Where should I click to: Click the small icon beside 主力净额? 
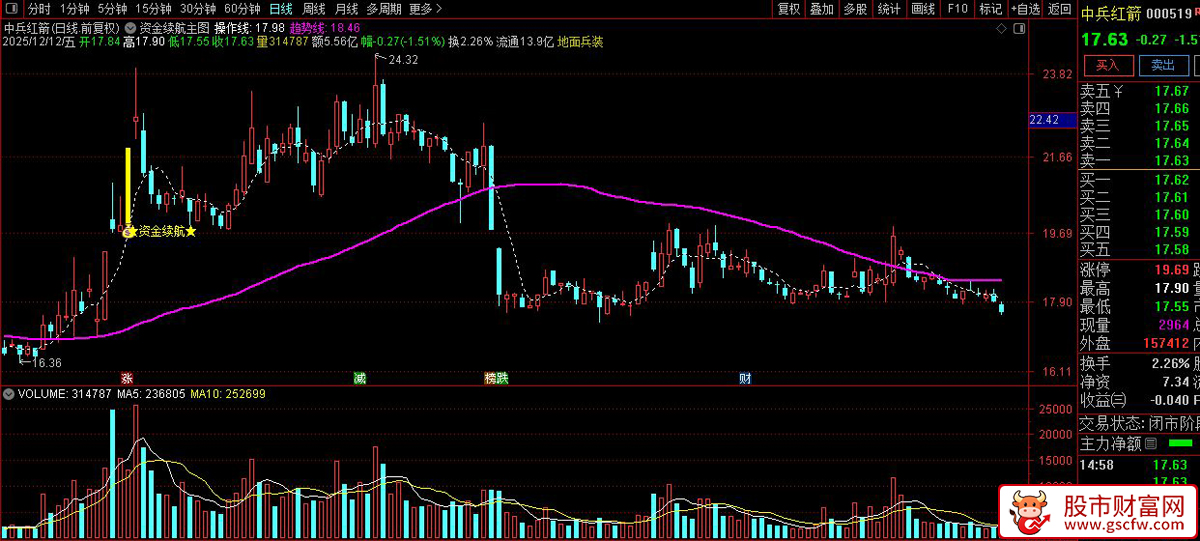[x=1150, y=443]
